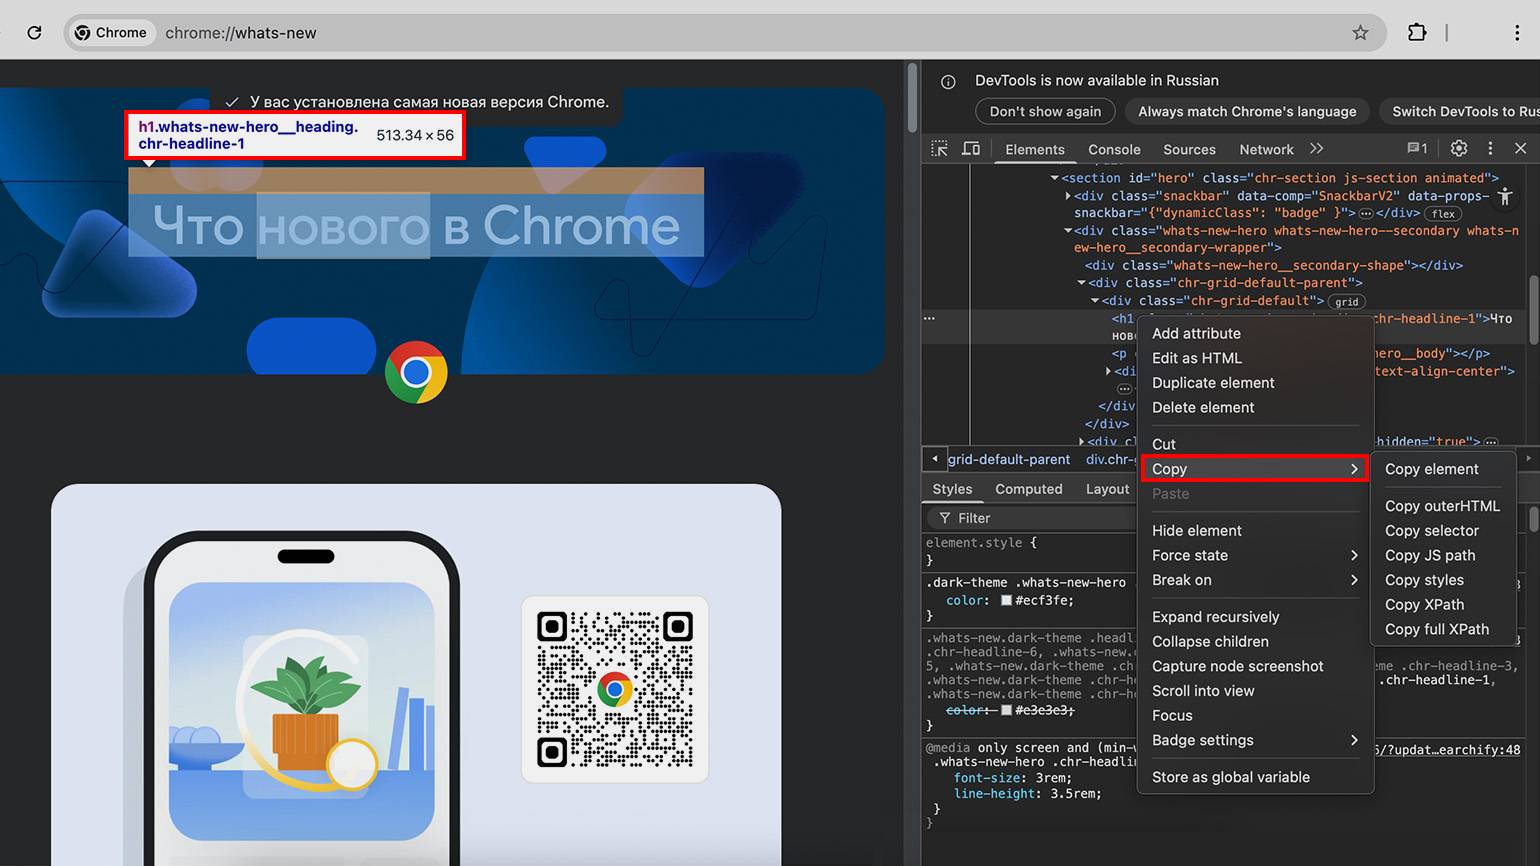The image size is (1540, 866).
Task: Select Copy outerHTML
Action: [x=1445, y=506]
